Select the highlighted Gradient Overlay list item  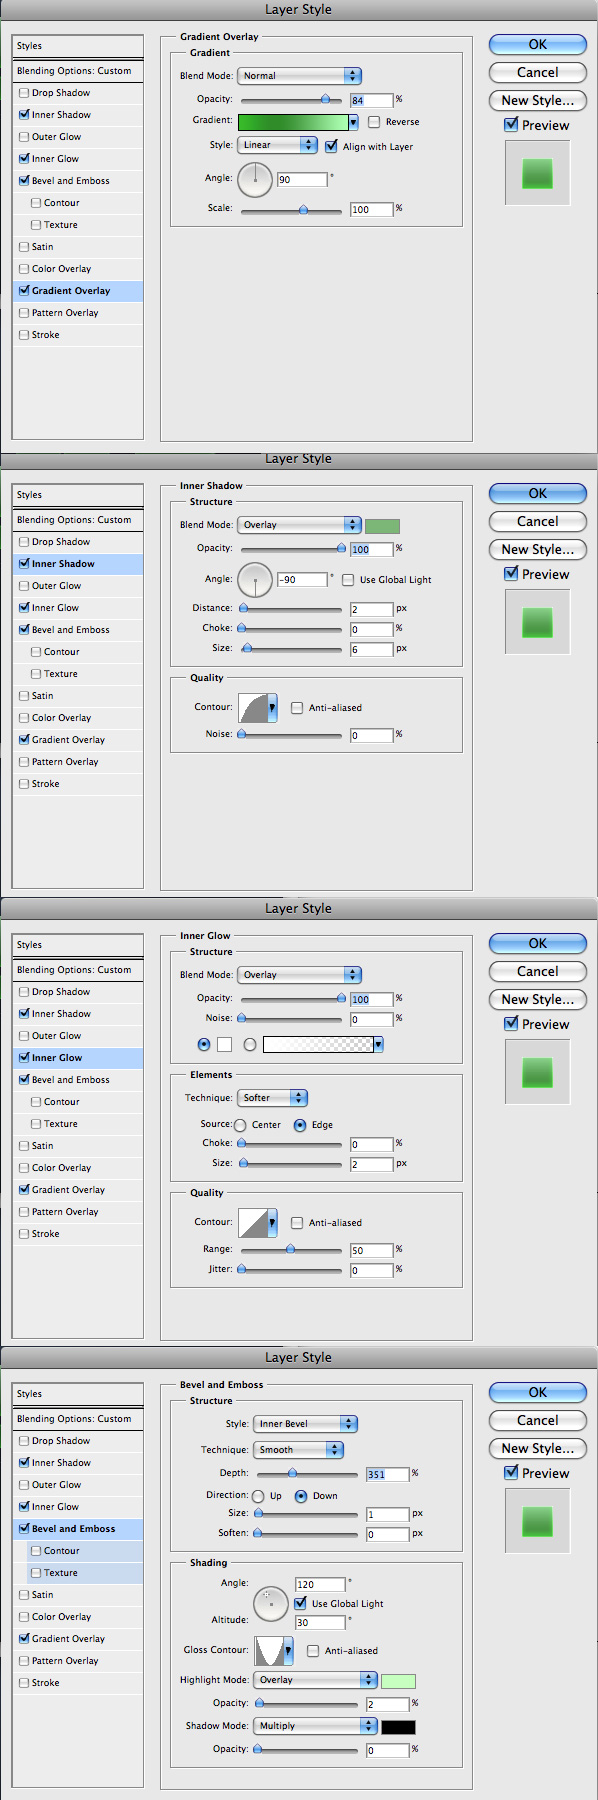[x=78, y=291]
